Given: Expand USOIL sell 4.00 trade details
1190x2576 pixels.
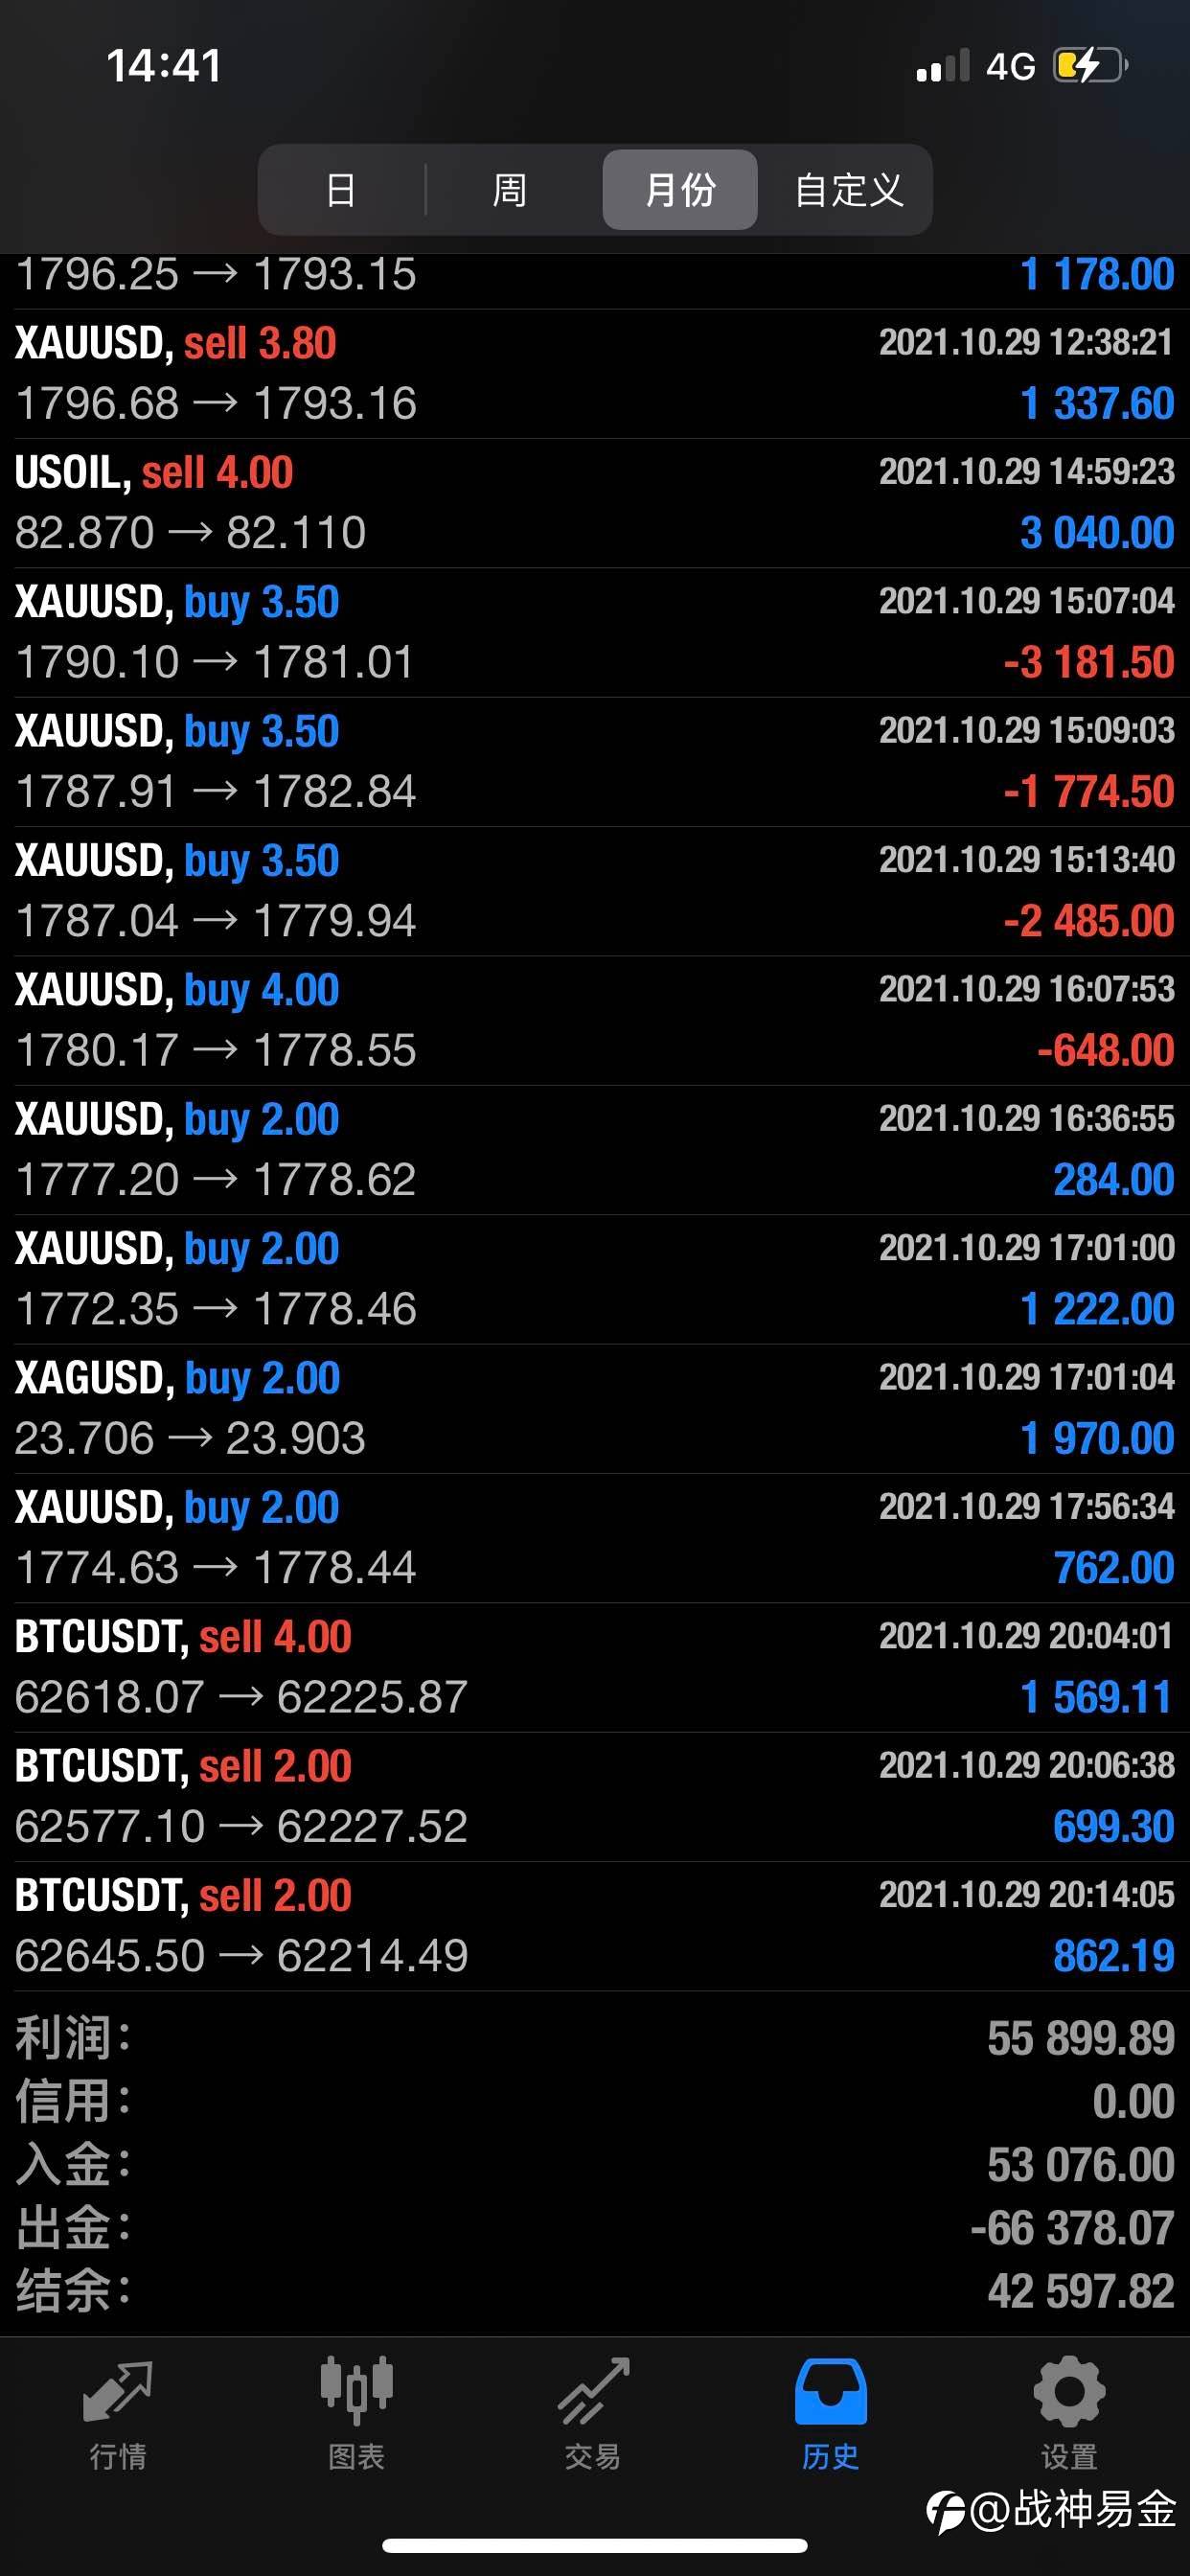Looking at the screenshot, I should pos(595,503).
